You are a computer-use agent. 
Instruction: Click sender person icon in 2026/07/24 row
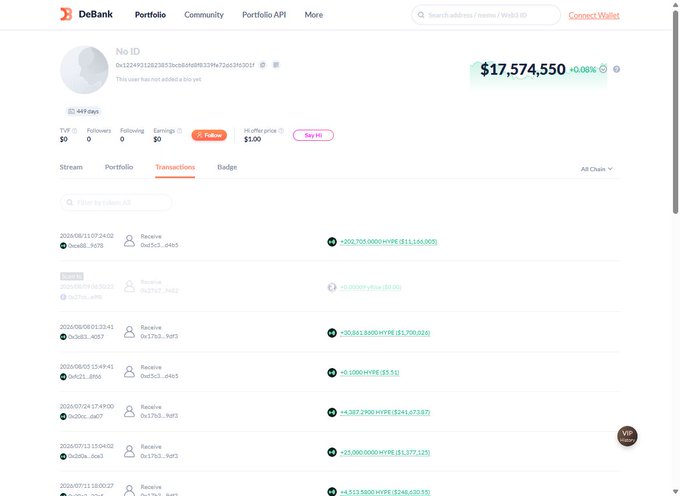[x=129, y=411]
